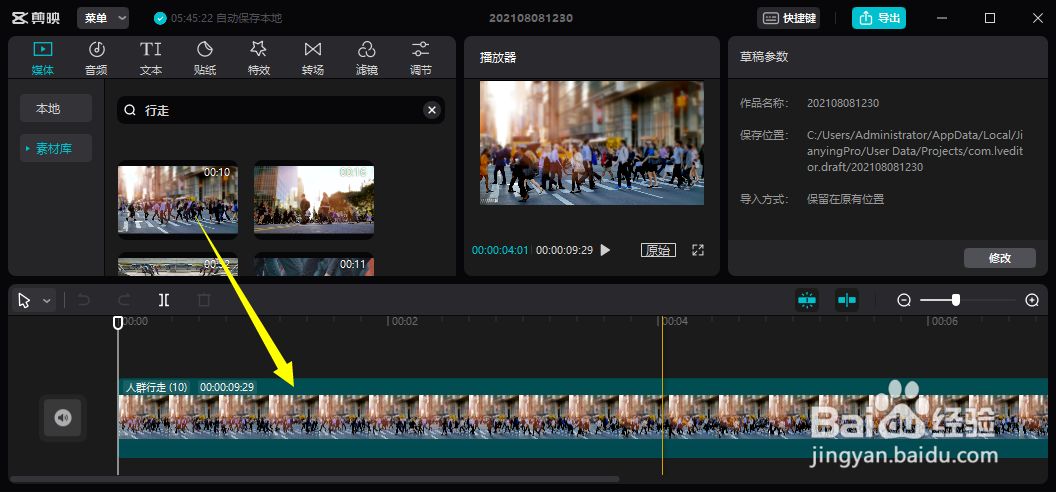Screen dimensions: 1056x492
Task: Select the crowd-walking thumbnail labeled 00:10
Action: pyautogui.click(x=178, y=200)
